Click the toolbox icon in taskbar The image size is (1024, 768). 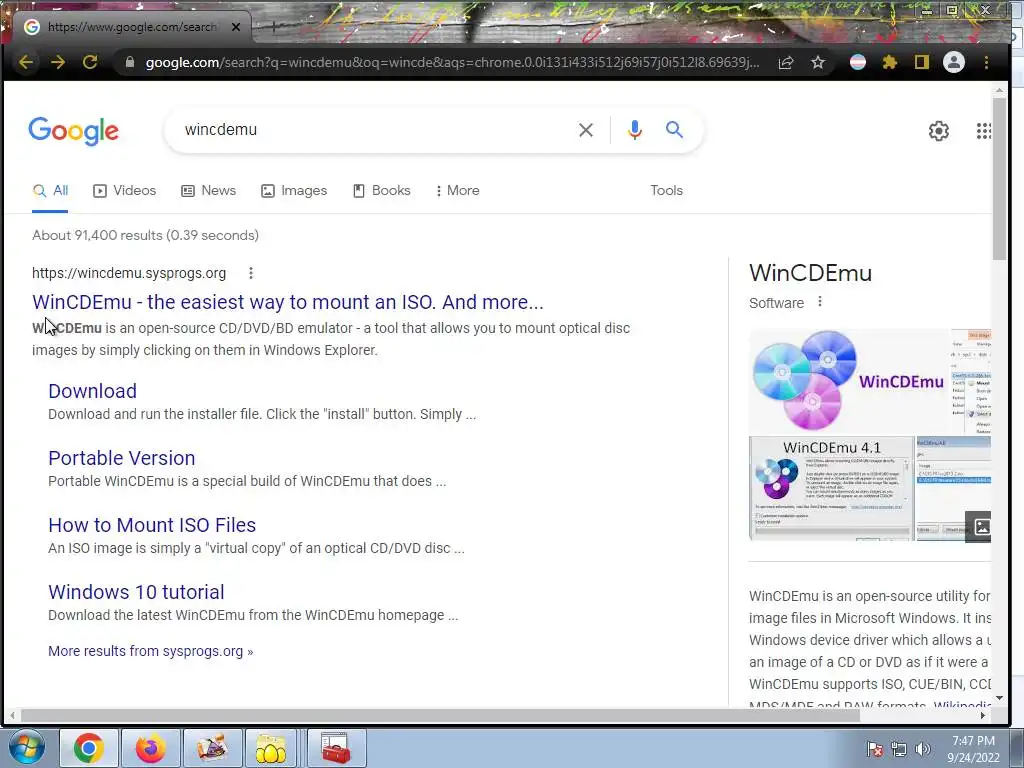[336, 748]
